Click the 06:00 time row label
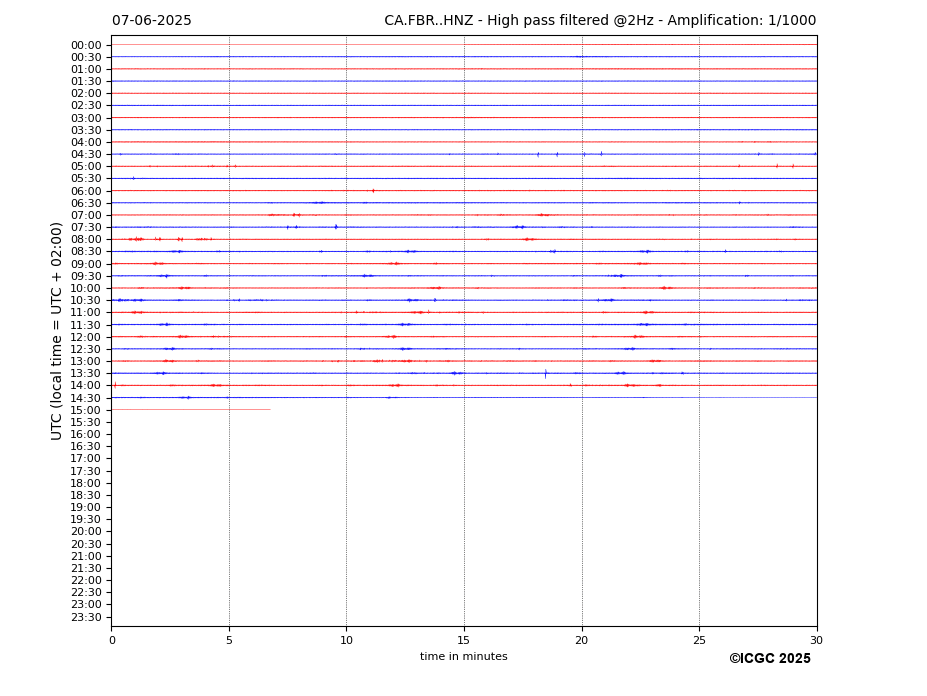The height and width of the screenshot is (696, 927). click(86, 192)
